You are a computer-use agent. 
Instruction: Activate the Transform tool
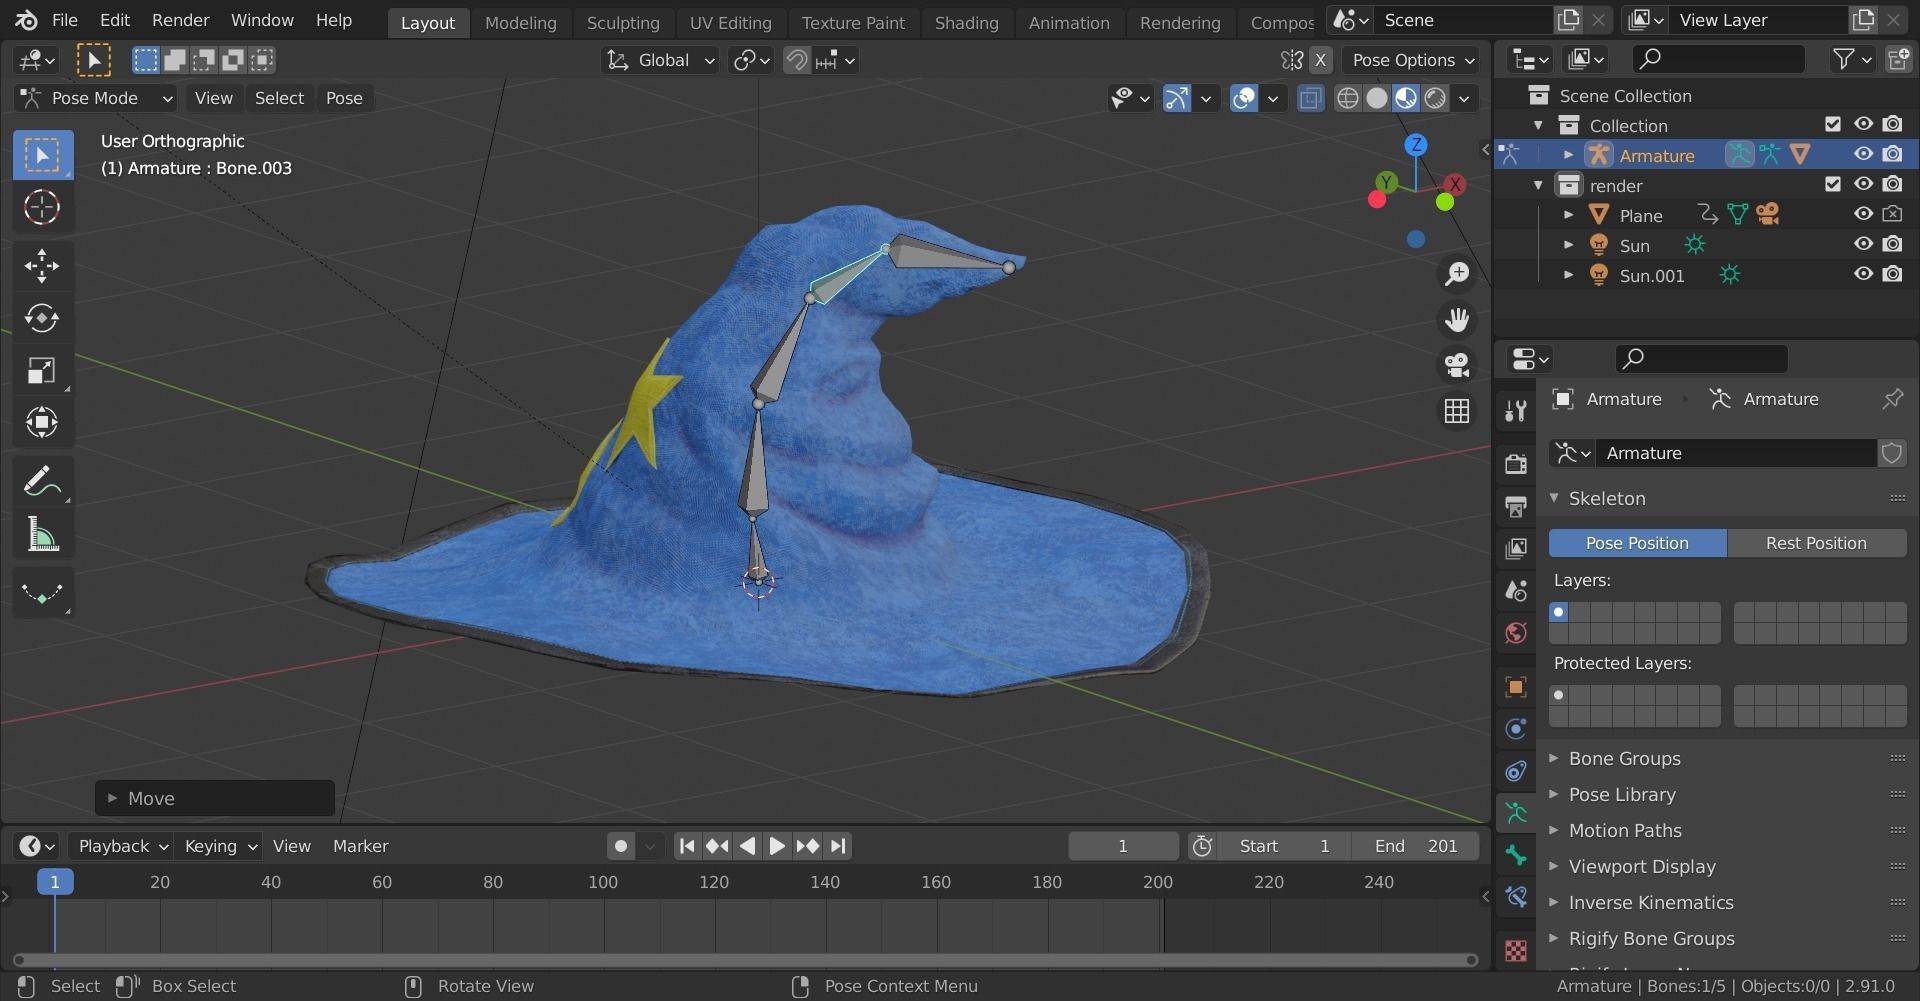coord(42,422)
